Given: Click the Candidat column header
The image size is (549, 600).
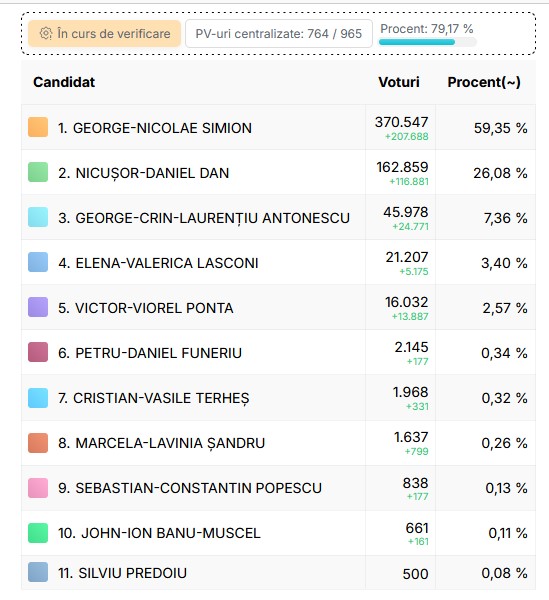Looking at the screenshot, I should (x=64, y=82).
